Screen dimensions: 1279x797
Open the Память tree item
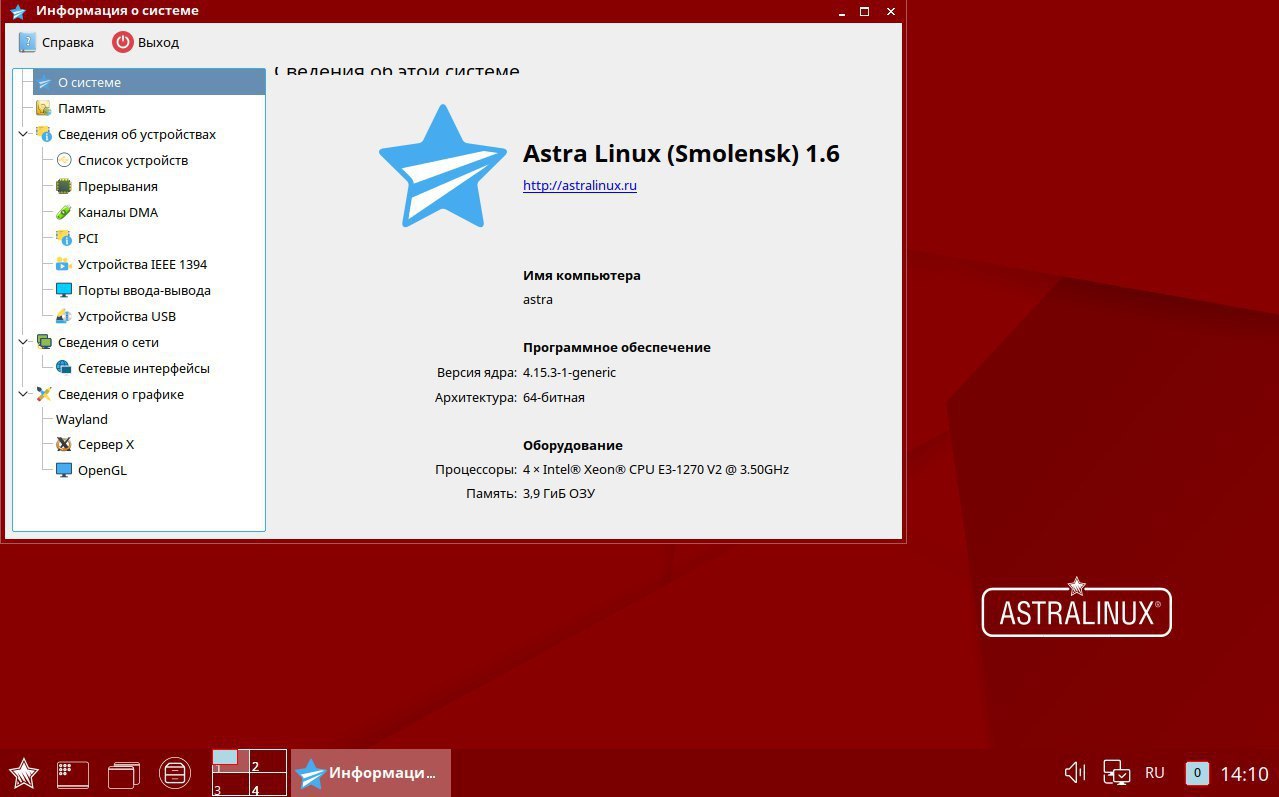point(81,109)
